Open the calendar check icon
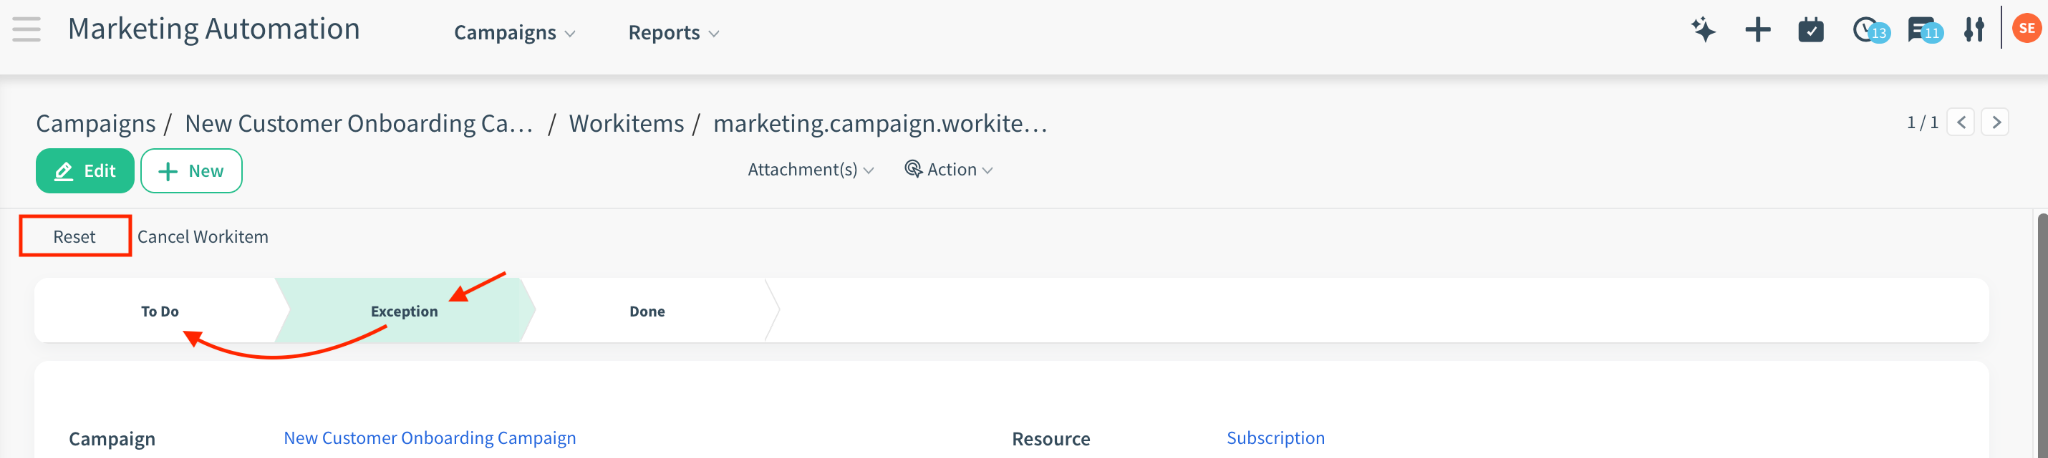Viewport: 2048px width, 458px height. click(1811, 30)
